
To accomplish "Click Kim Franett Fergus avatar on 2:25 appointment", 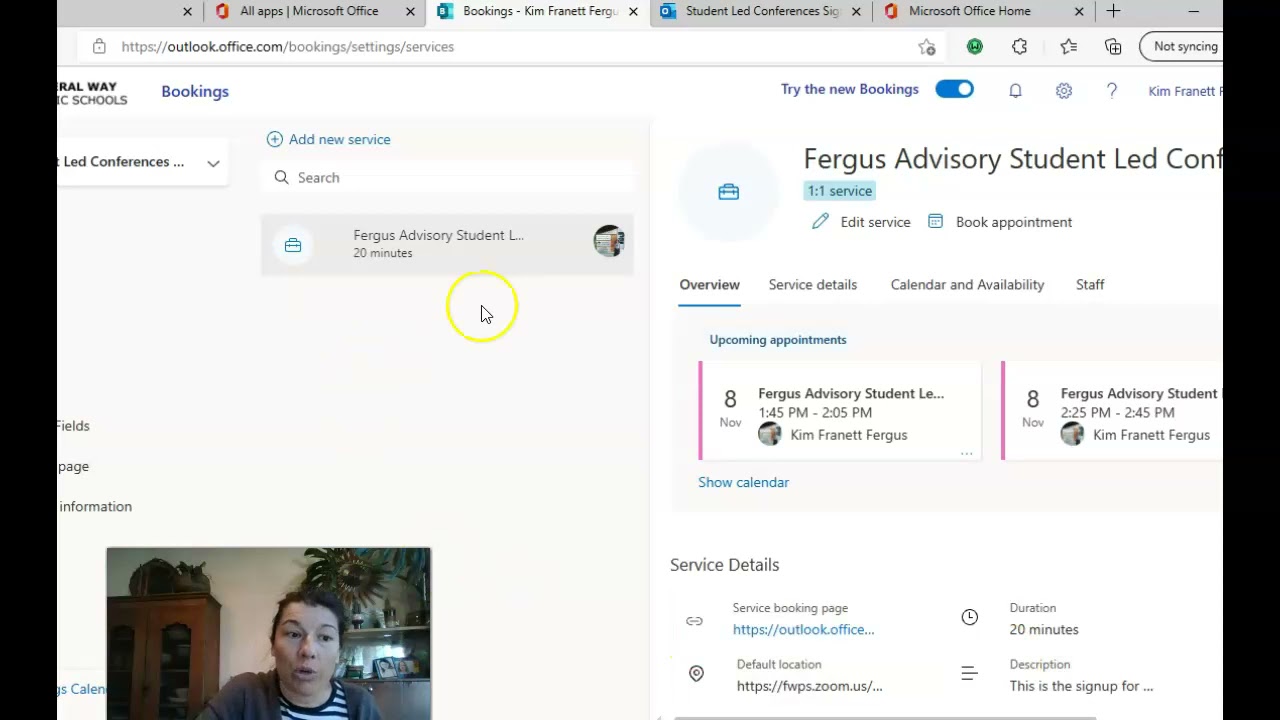I will click(1072, 434).
